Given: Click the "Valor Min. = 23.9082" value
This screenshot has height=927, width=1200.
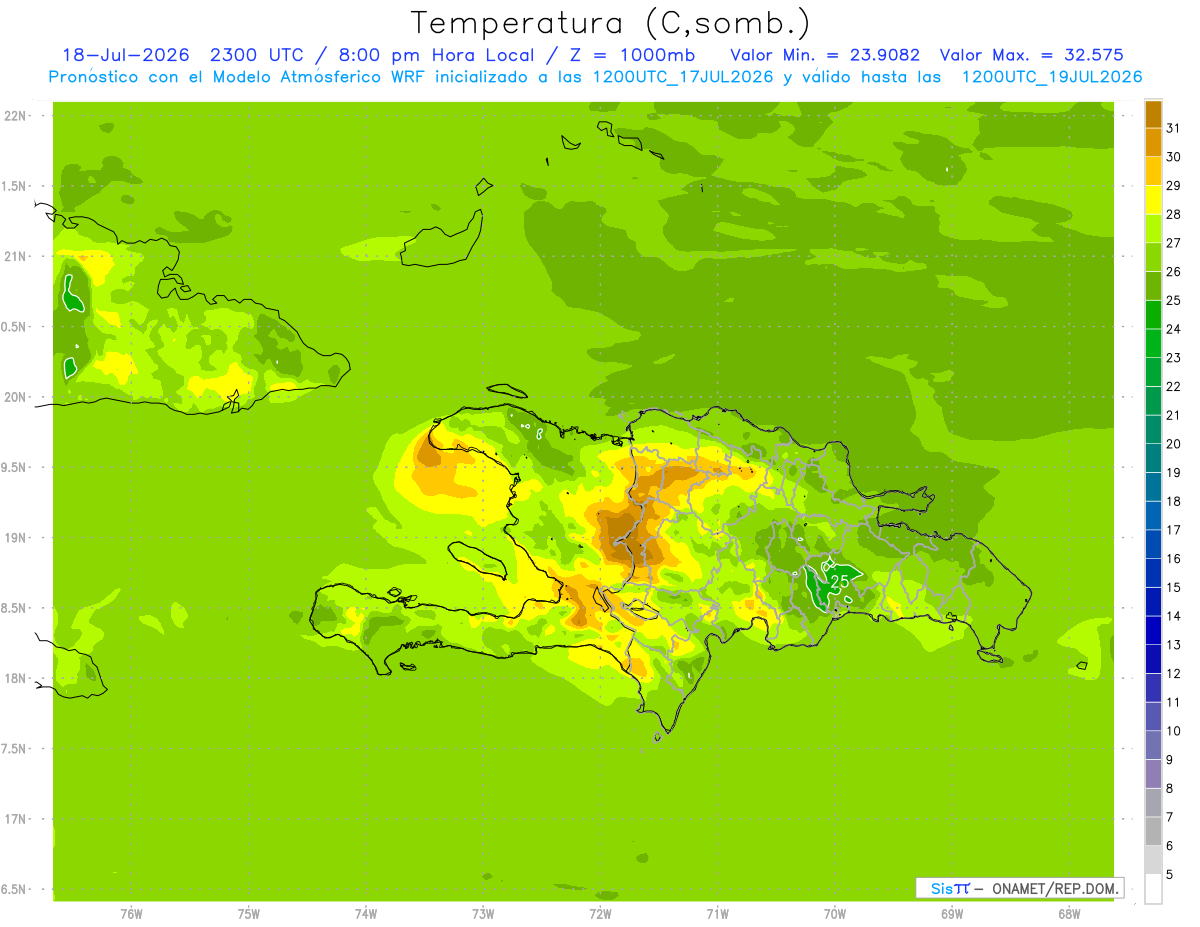Looking at the screenshot, I should 825,55.
